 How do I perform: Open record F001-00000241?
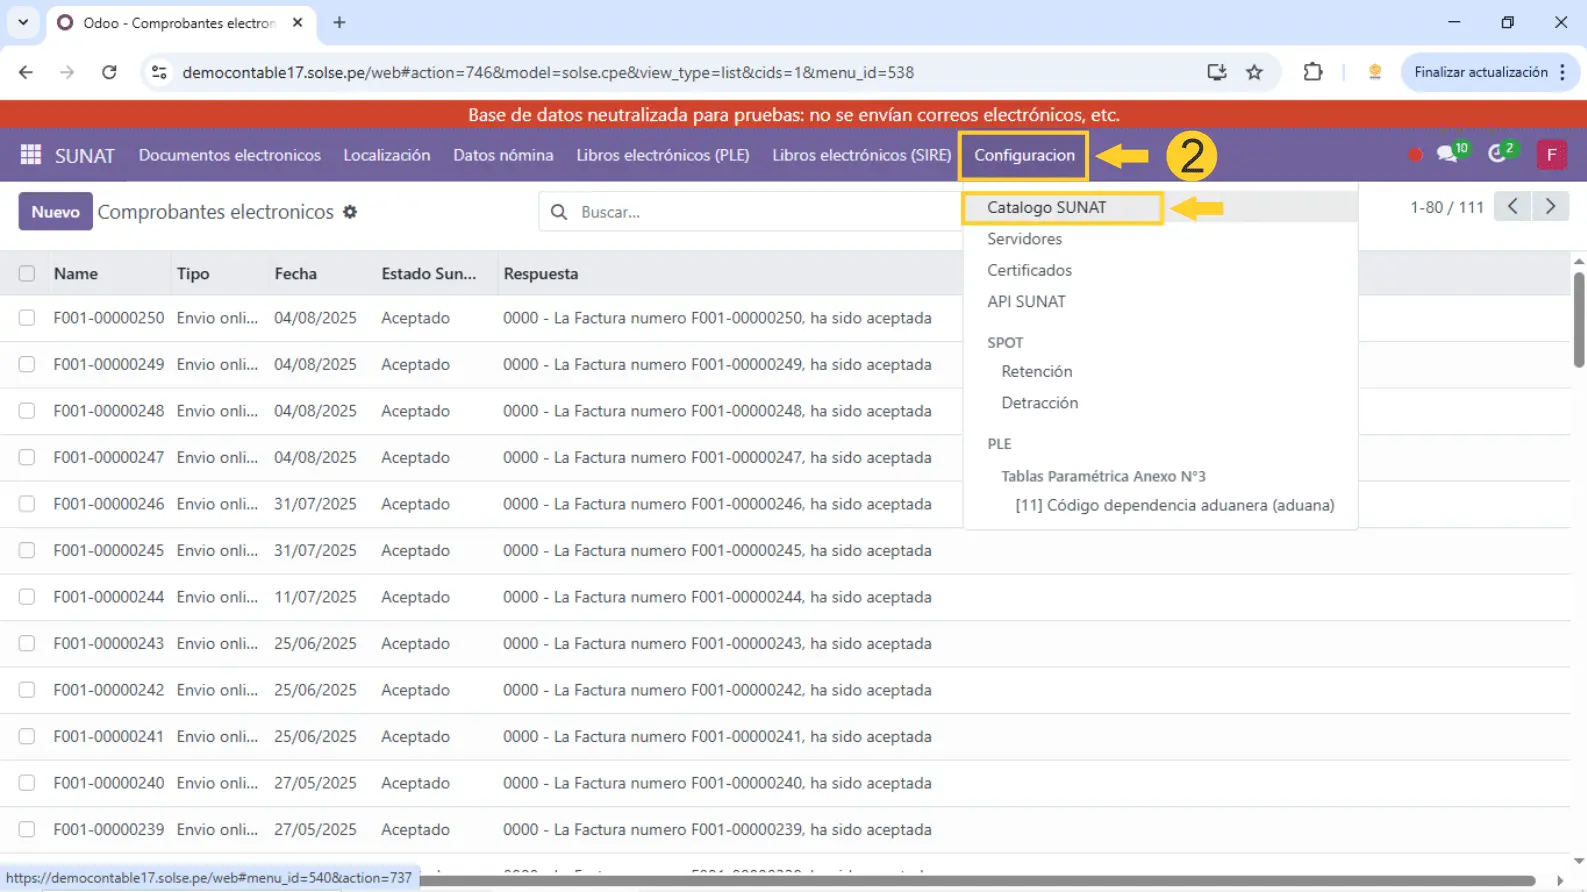click(x=109, y=737)
